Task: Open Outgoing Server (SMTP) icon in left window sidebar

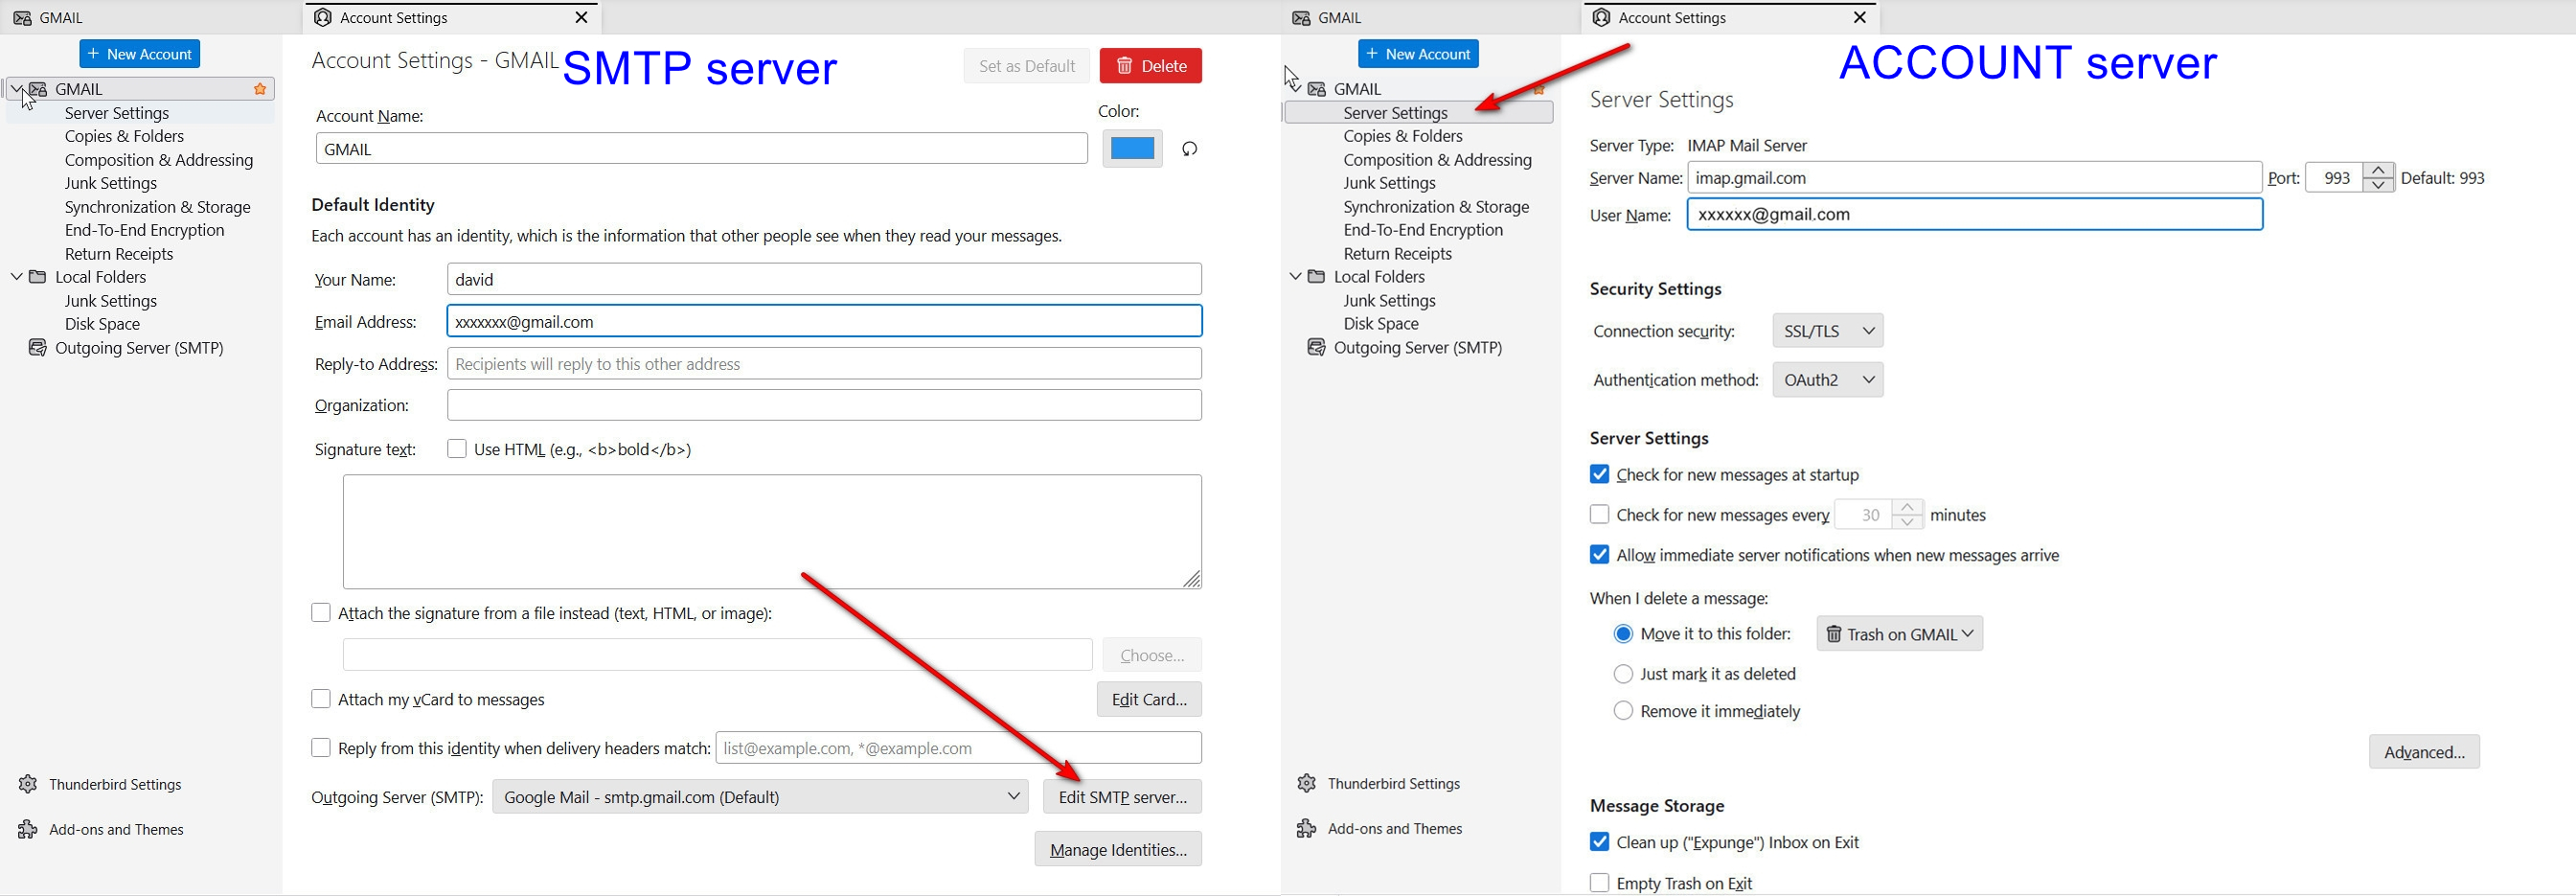Action: (x=38, y=348)
